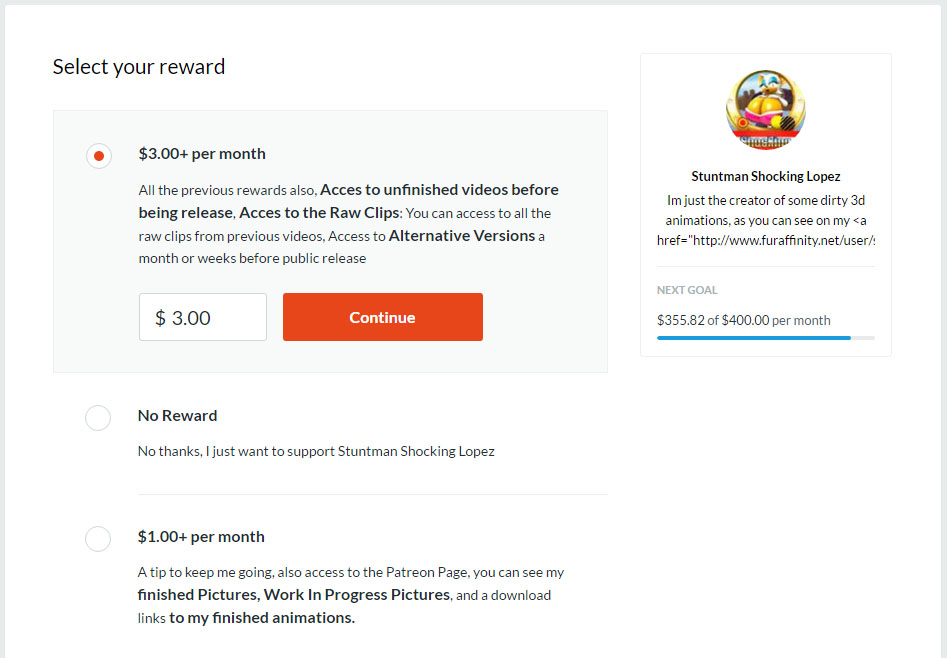This screenshot has width=947, height=658.
Task: Click the dollar sign in the amount box
Action: point(160,318)
